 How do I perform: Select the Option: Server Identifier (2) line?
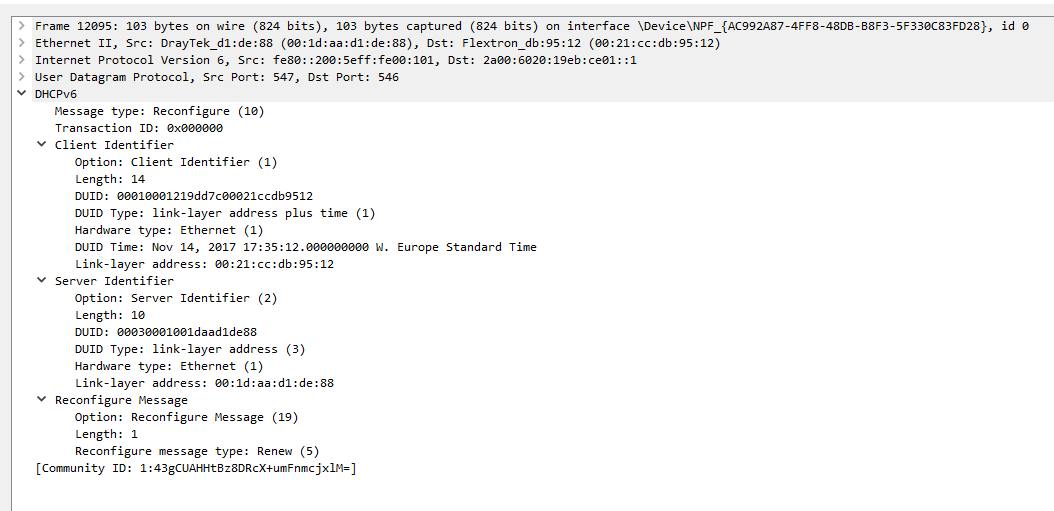pos(176,298)
